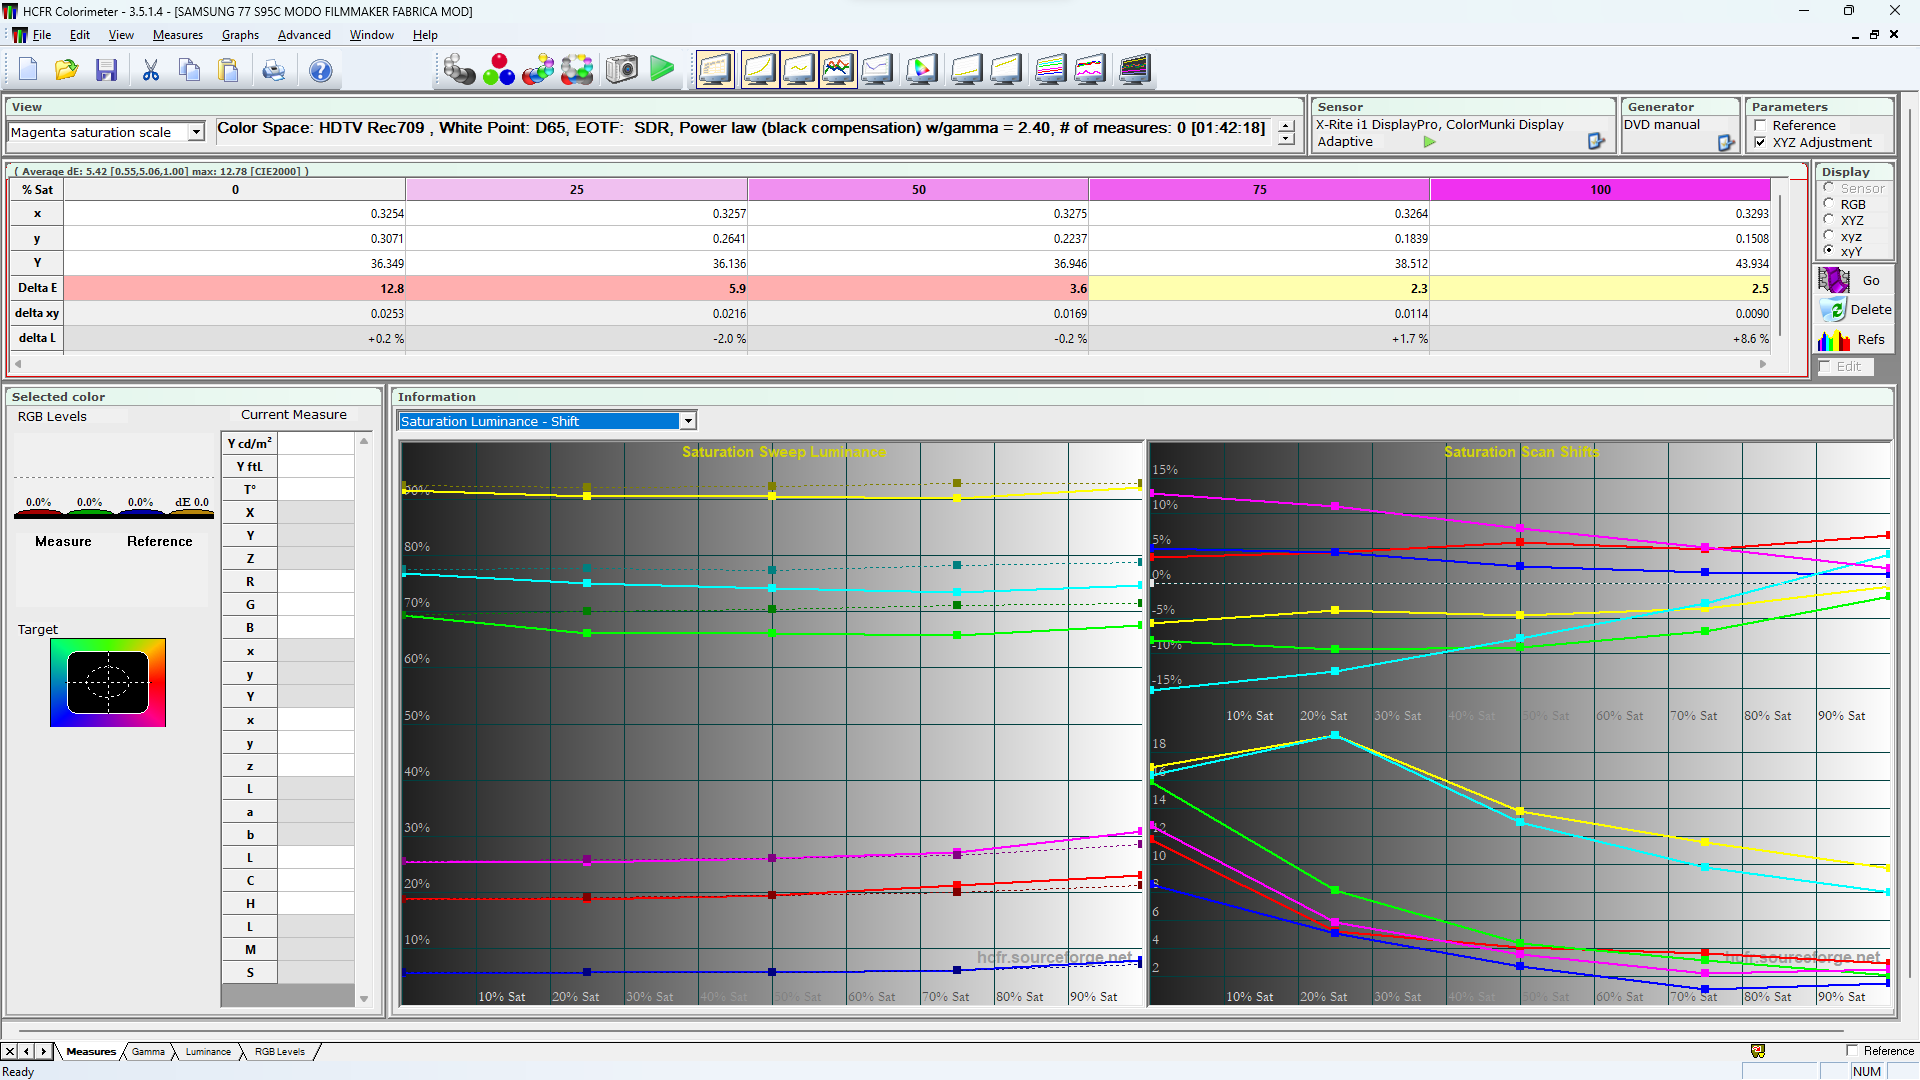Click the info text lower stepper arrow
The width and height of the screenshot is (1920, 1080).
[x=1286, y=139]
